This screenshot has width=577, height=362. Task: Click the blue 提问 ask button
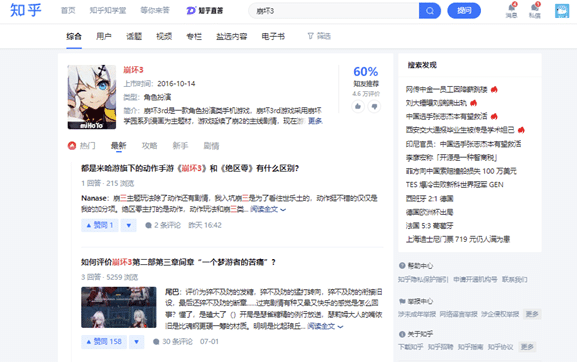pos(464,11)
